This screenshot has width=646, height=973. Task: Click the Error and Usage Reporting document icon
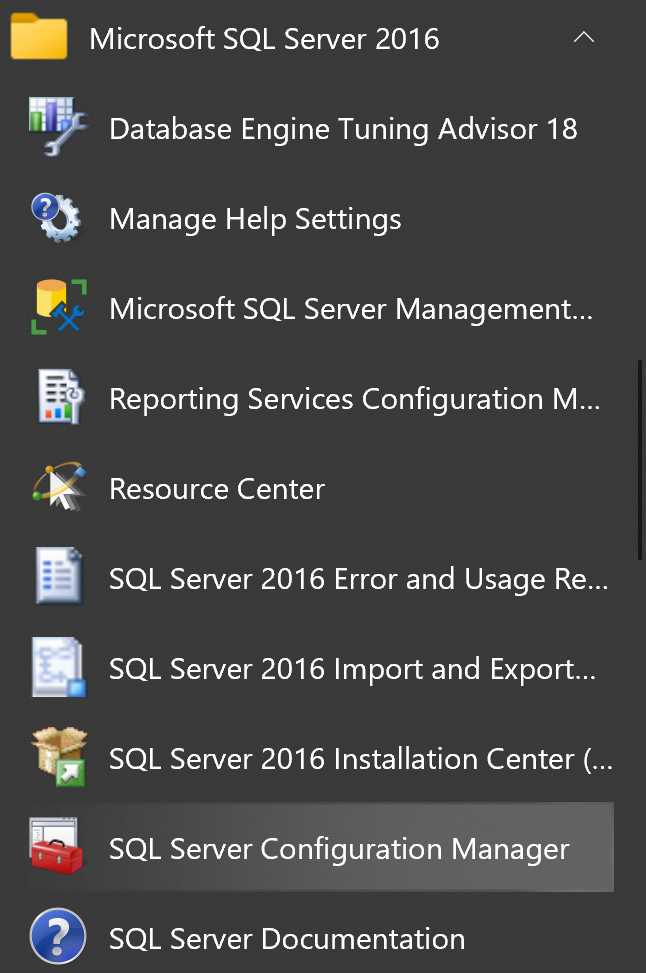(x=59, y=576)
